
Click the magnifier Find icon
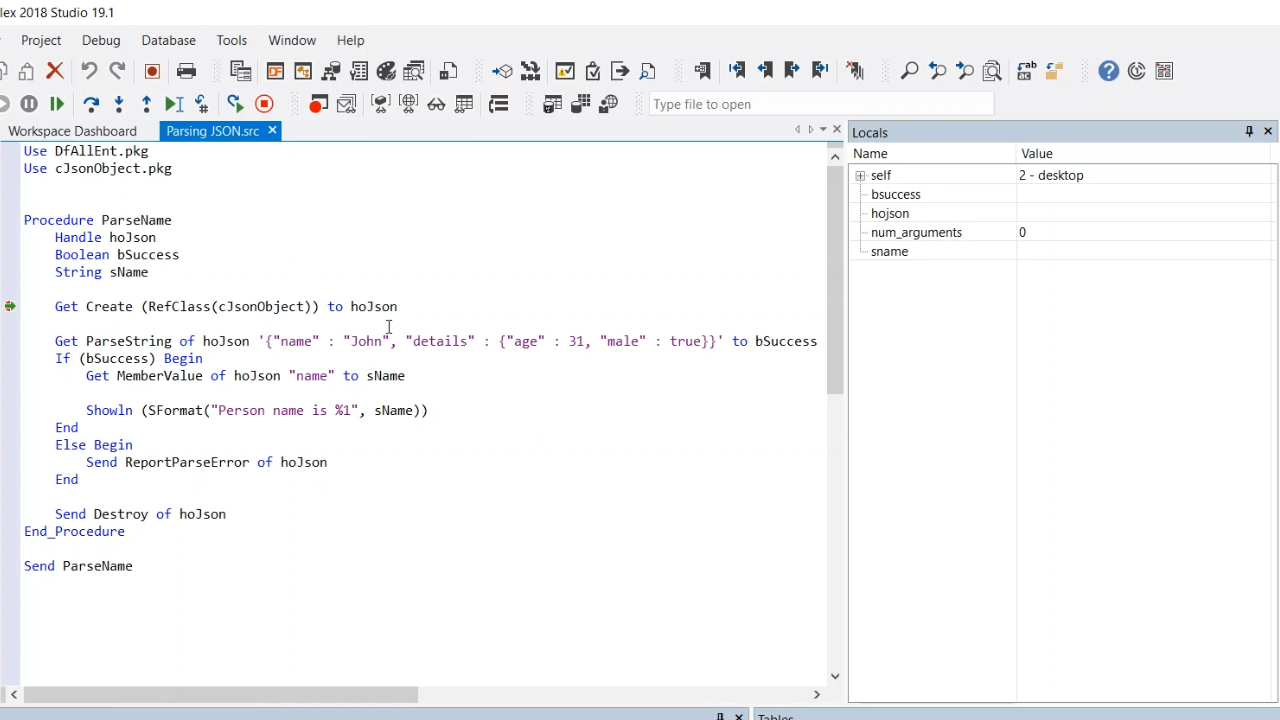(909, 71)
